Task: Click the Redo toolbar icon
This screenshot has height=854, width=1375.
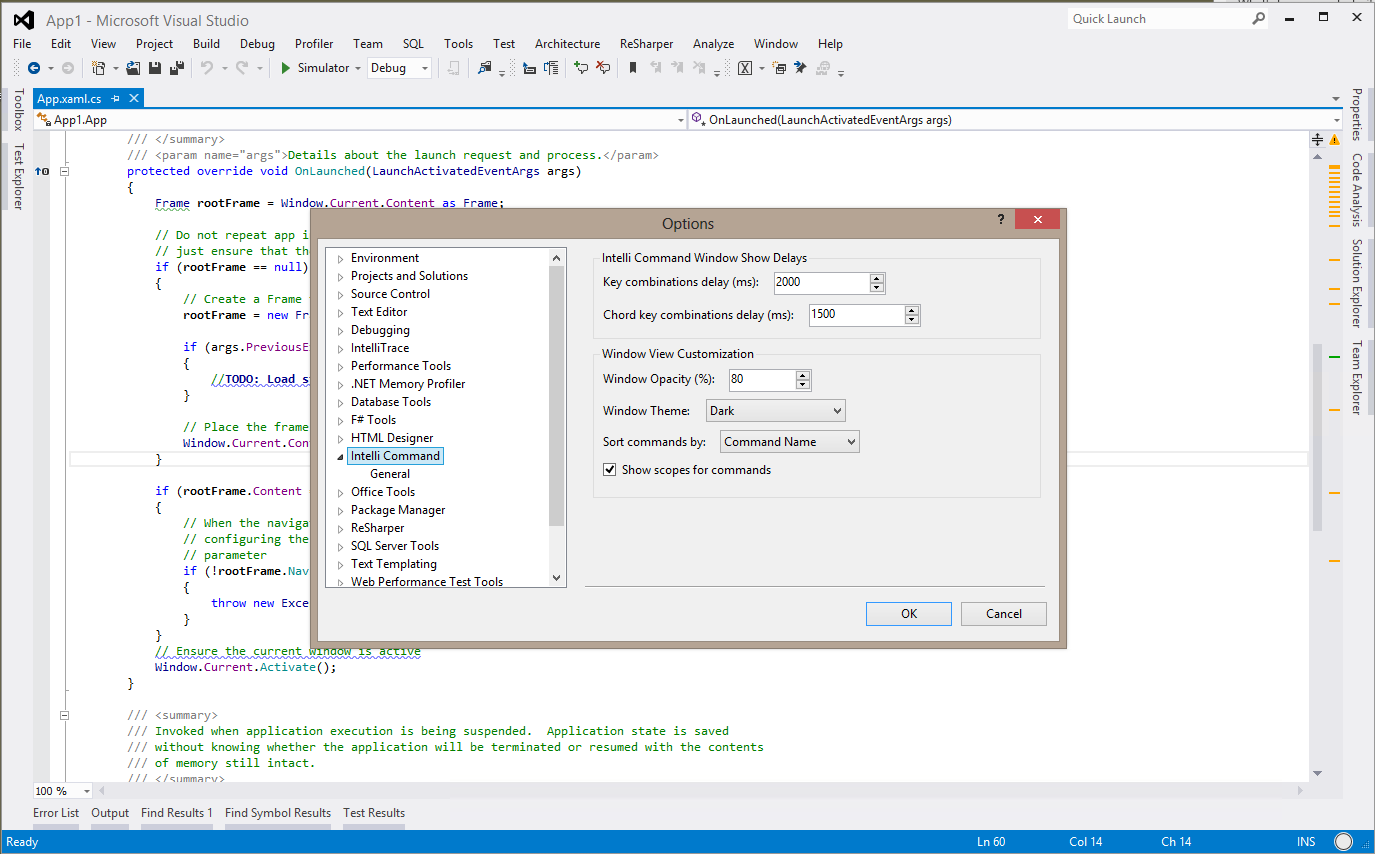Action: [x=243, y=68]
